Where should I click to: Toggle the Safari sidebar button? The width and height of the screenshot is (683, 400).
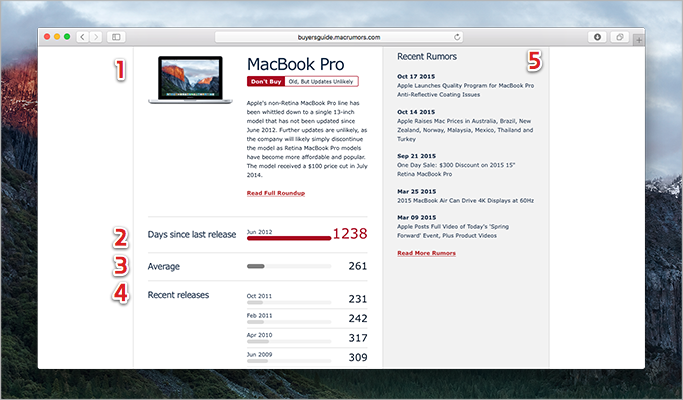point(116,37)
